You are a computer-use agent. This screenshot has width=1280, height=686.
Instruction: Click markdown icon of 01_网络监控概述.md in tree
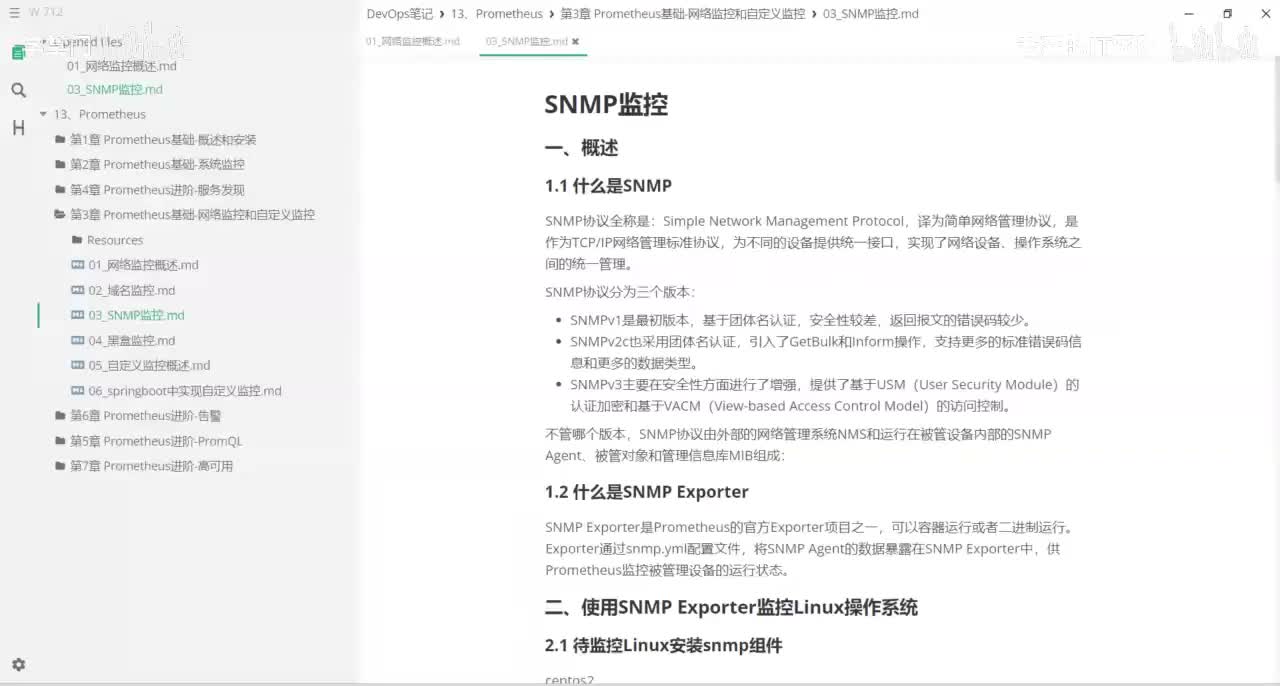78,265
